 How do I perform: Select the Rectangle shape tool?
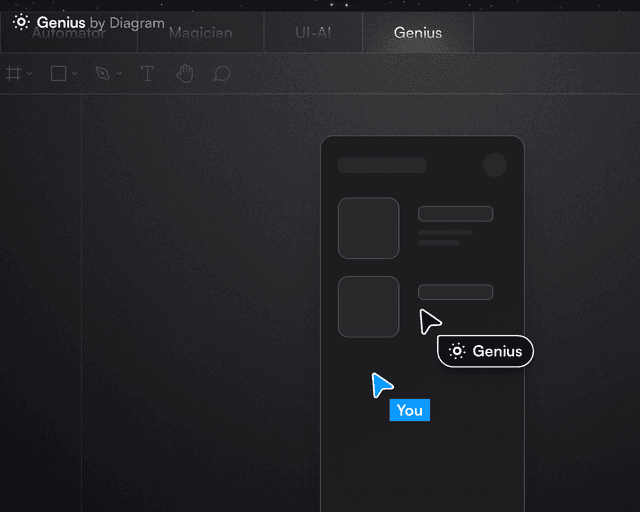pyautogui.click(x=58, y=73)
